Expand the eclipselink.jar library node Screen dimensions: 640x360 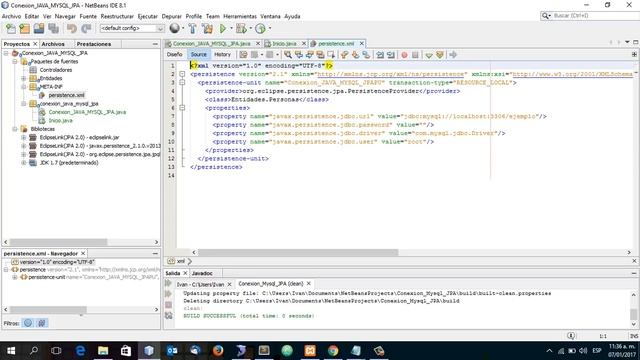click(x=24, y=138)
